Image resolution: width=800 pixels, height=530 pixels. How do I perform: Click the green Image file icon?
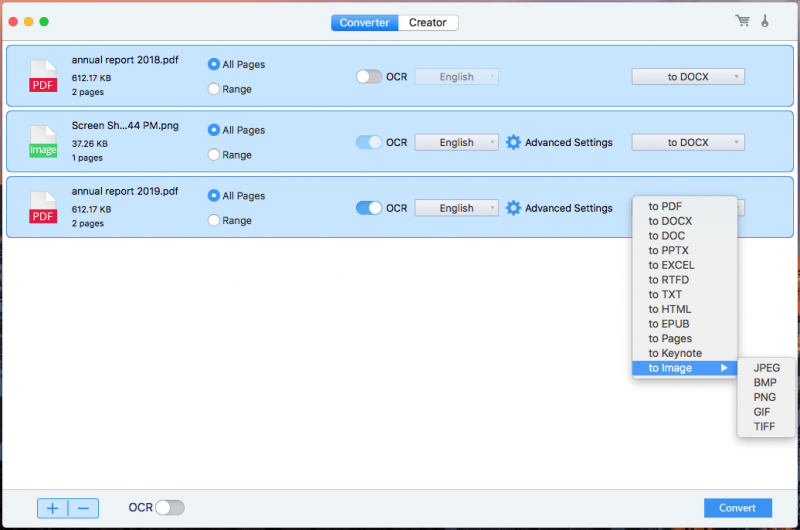pyautogui.click(x=43, y=142)
